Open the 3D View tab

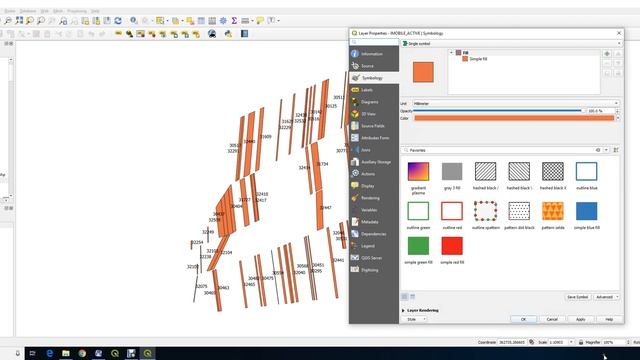[x=374, y=114]
